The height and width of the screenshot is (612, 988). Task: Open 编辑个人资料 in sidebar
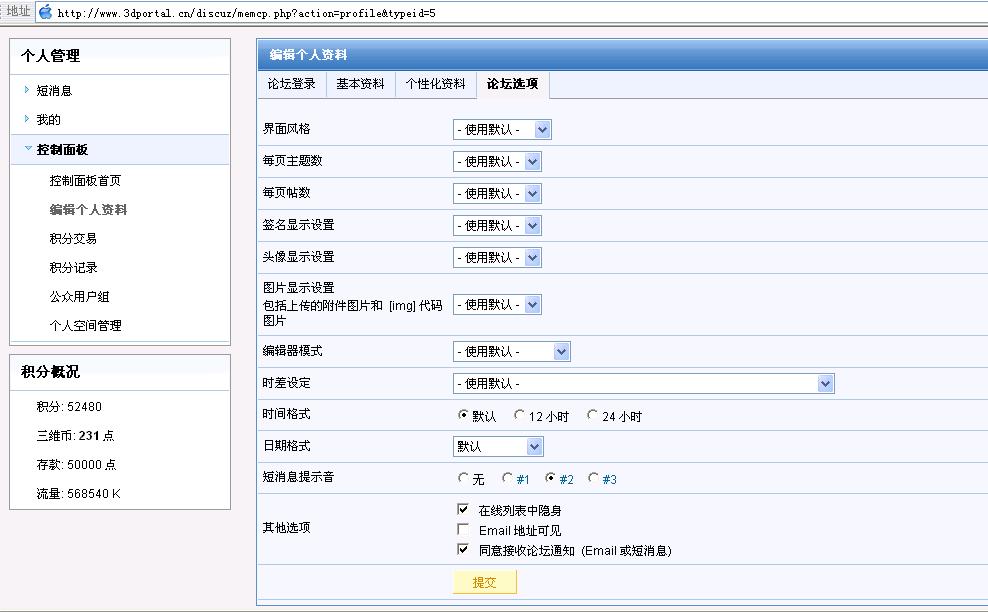pos(88,210)
